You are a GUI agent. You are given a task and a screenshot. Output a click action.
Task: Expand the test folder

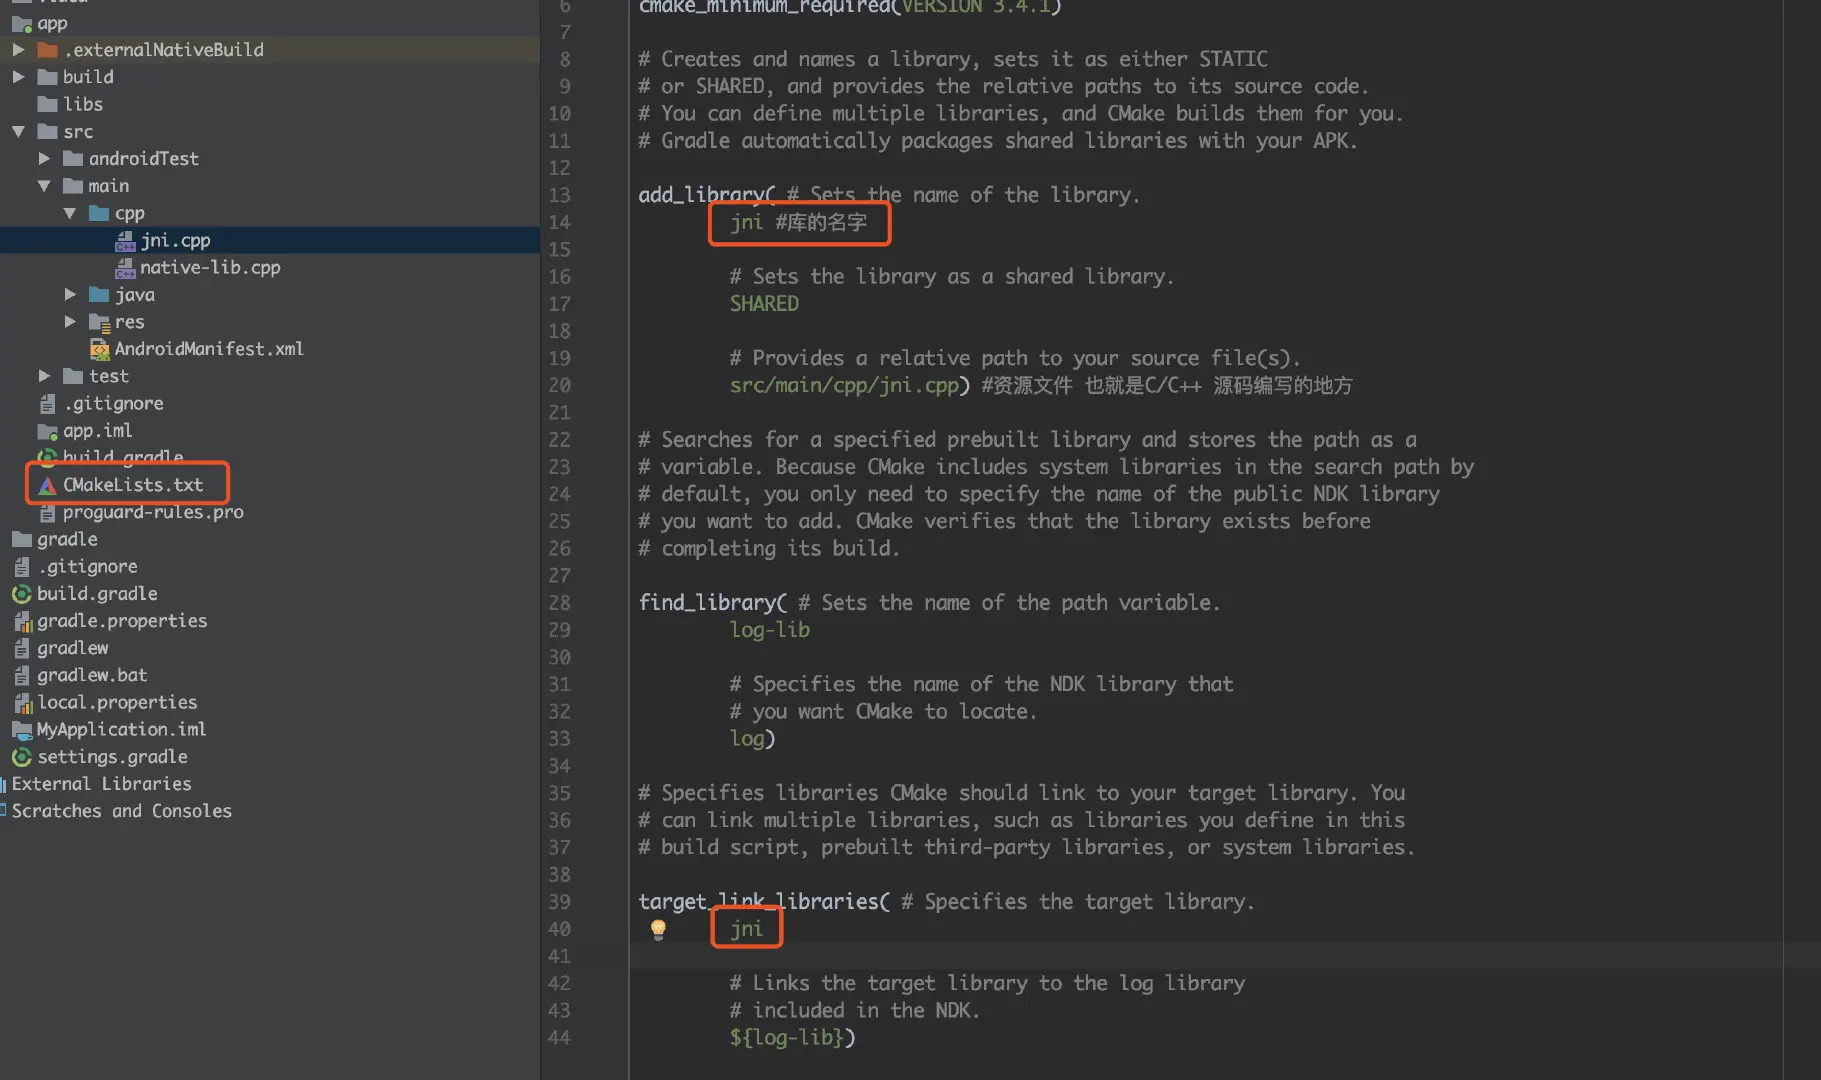[x=44, y=376]
